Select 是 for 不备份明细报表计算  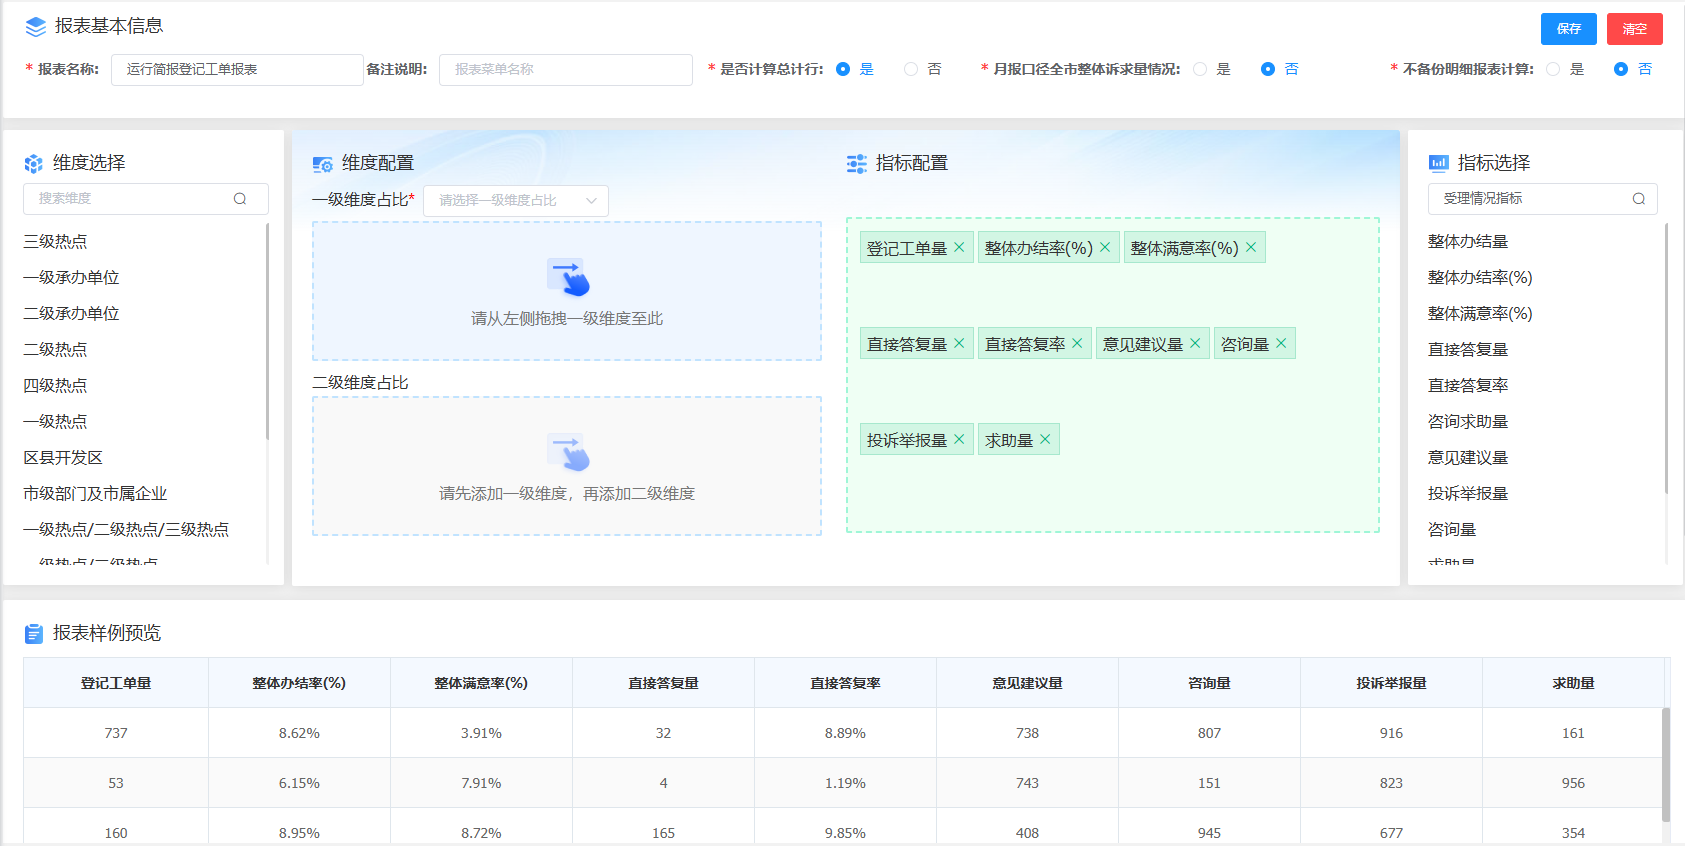(x=1553, y=69)
